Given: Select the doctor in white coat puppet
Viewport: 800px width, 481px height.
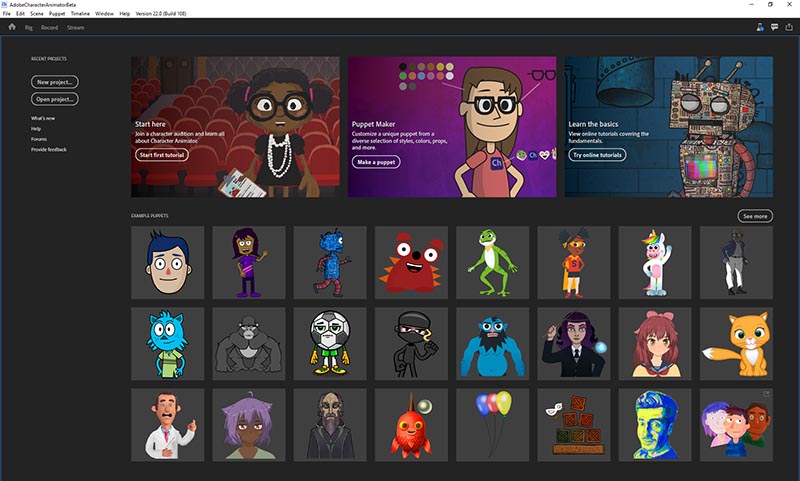Looking at the screenshot, I should click(x=167, y=425).
